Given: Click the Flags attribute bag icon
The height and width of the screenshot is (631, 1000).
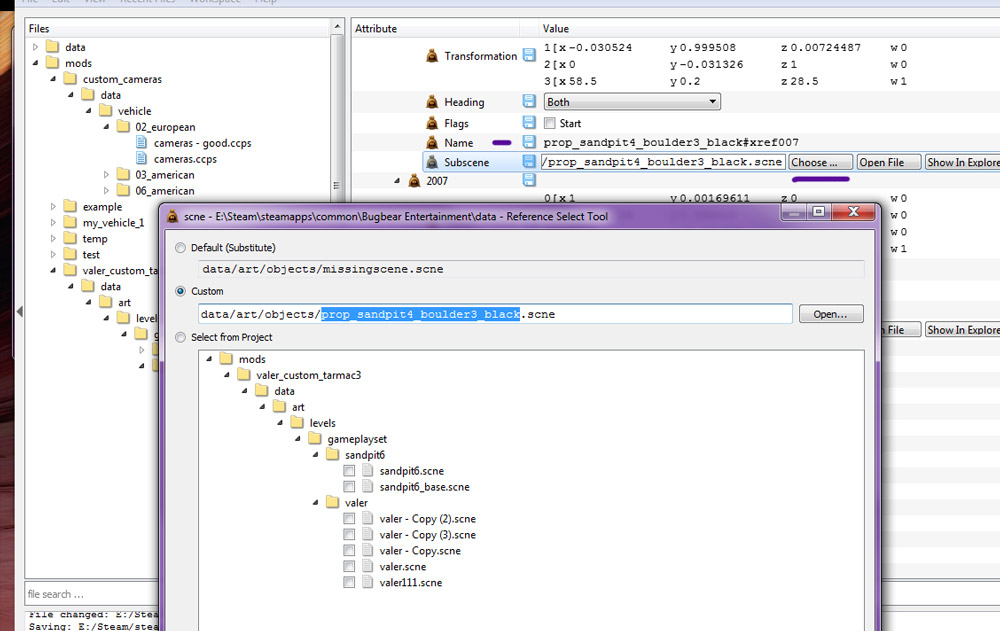Looking at the screenshot, I should coord(432,123).
